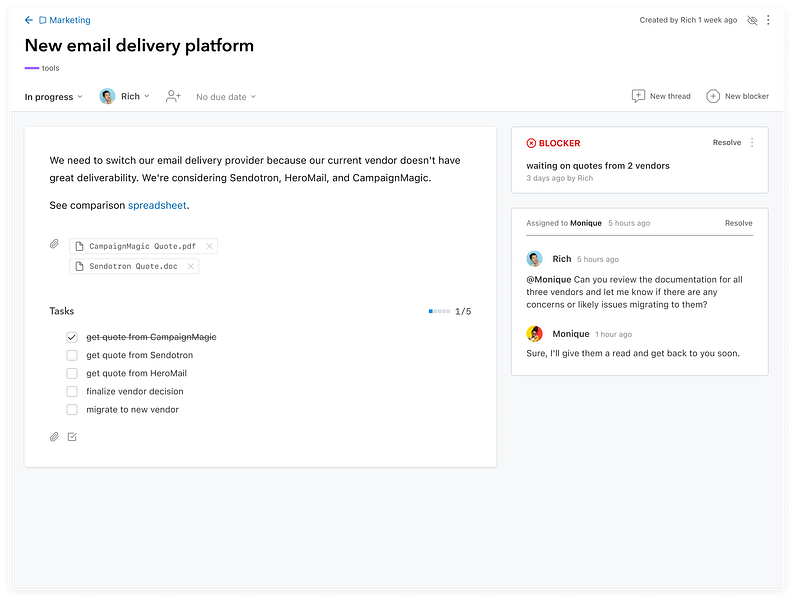Remove the CampaignMagic Quote.pdf attachment
This screenshot has width=794, height=600.
[209, 246]
